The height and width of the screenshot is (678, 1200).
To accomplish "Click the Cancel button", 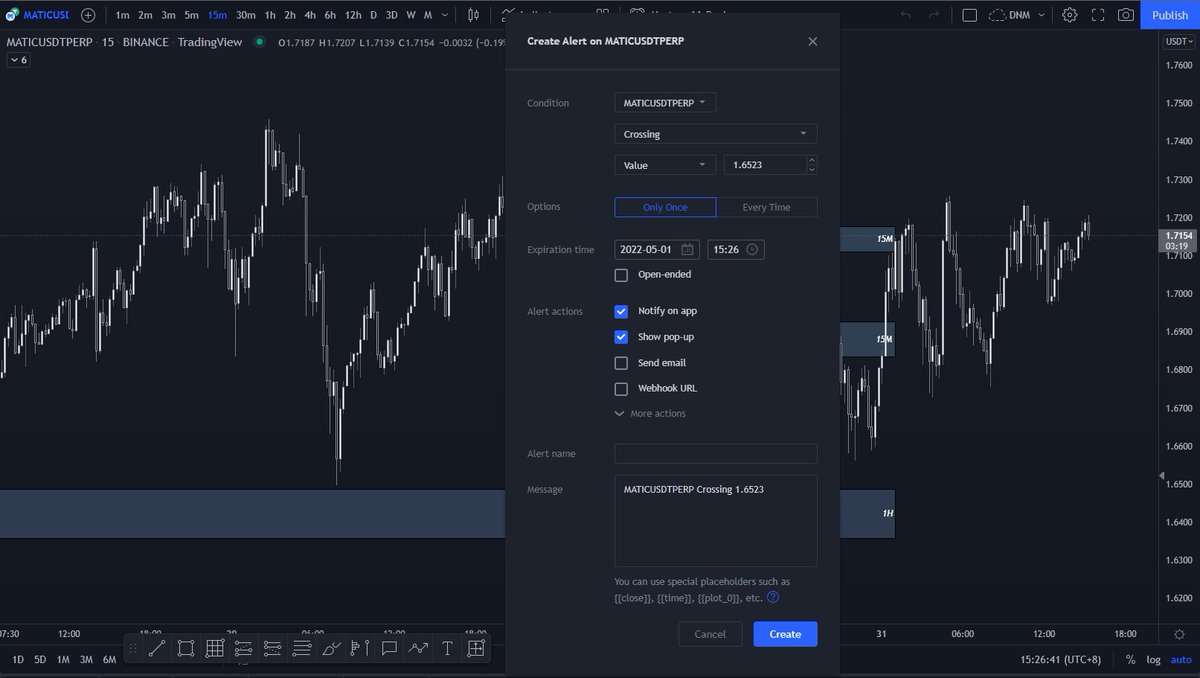I will (x=710, y=634).
